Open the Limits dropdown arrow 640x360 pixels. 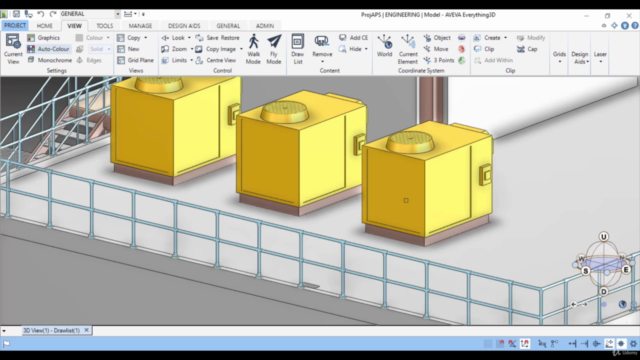191,60
